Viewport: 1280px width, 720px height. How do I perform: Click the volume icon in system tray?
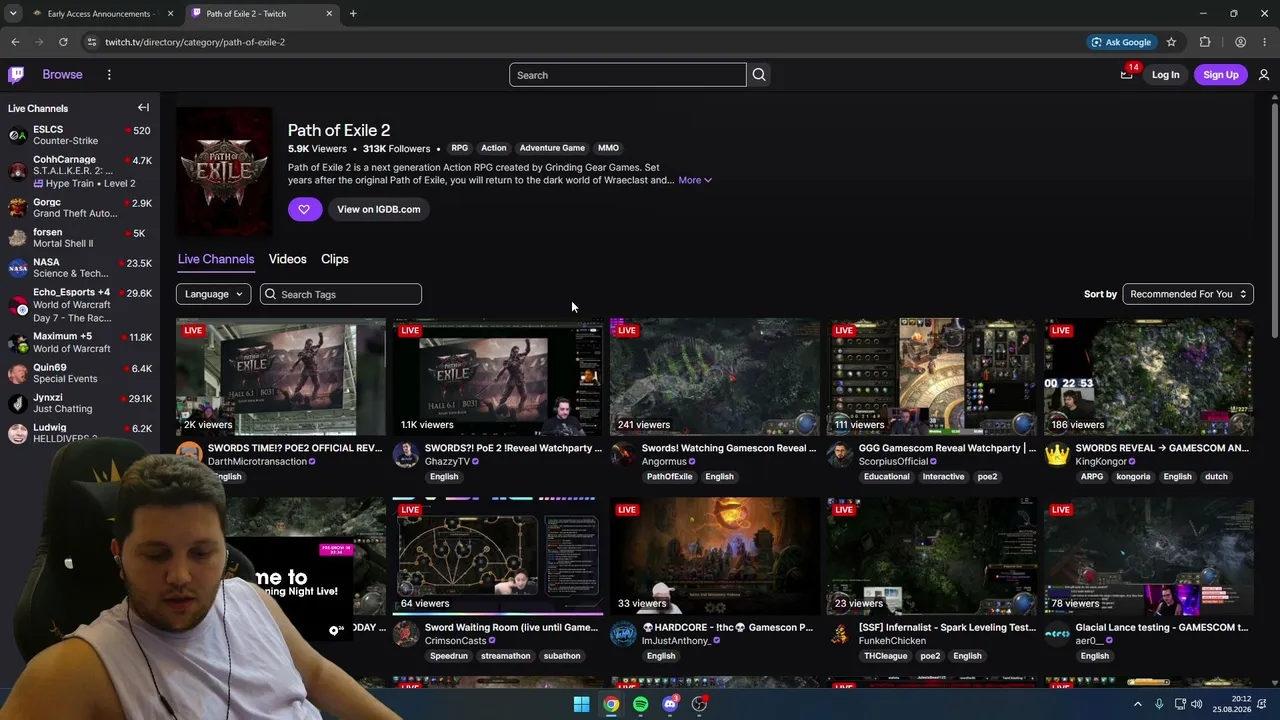click(1197, 704)
